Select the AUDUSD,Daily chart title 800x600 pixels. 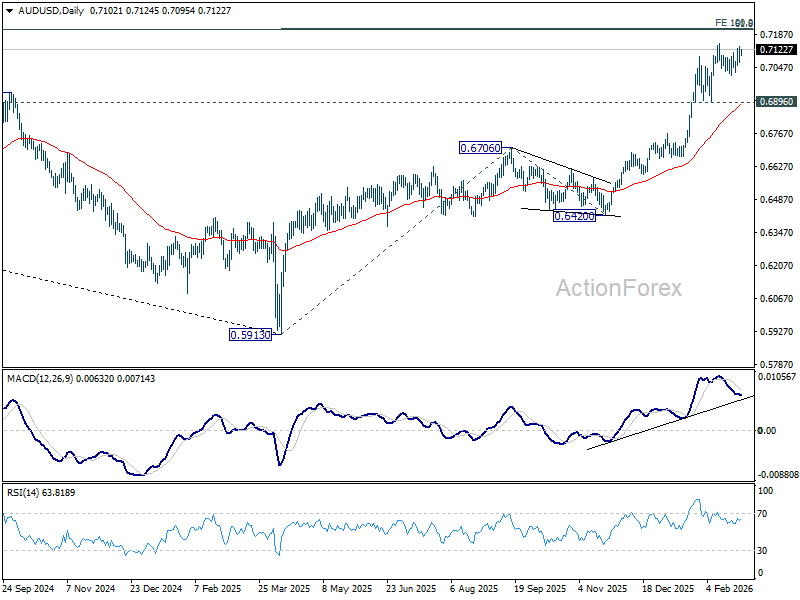(51, 11)
